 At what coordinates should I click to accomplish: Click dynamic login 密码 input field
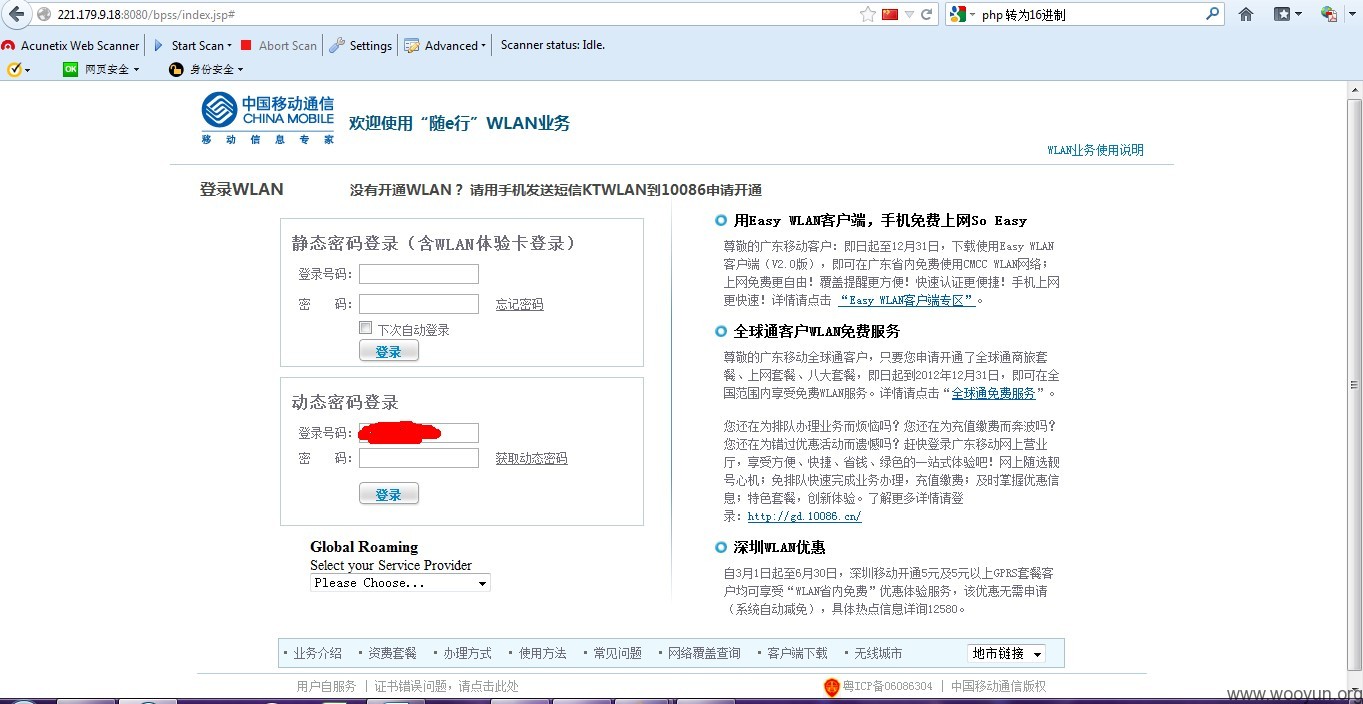pos(419,458)
